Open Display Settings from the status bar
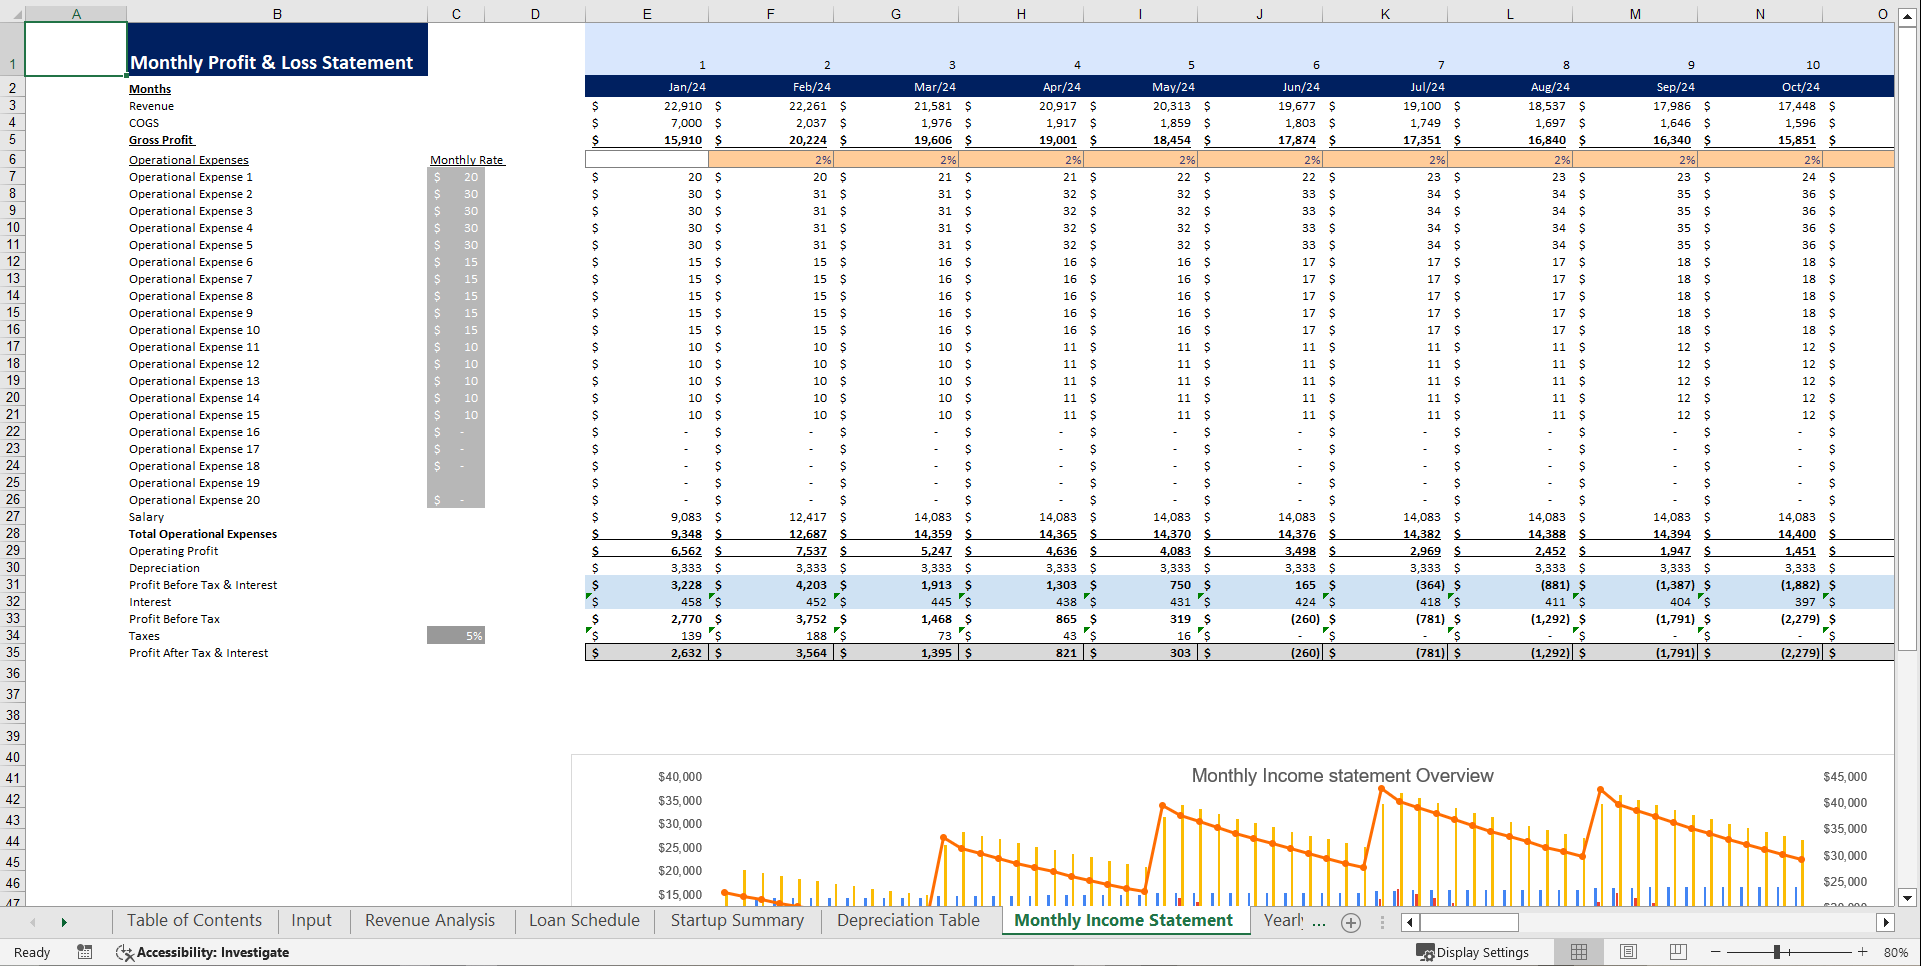Screen dimensions: 1921x966 pyautogui.click(x=1475, y=951)
